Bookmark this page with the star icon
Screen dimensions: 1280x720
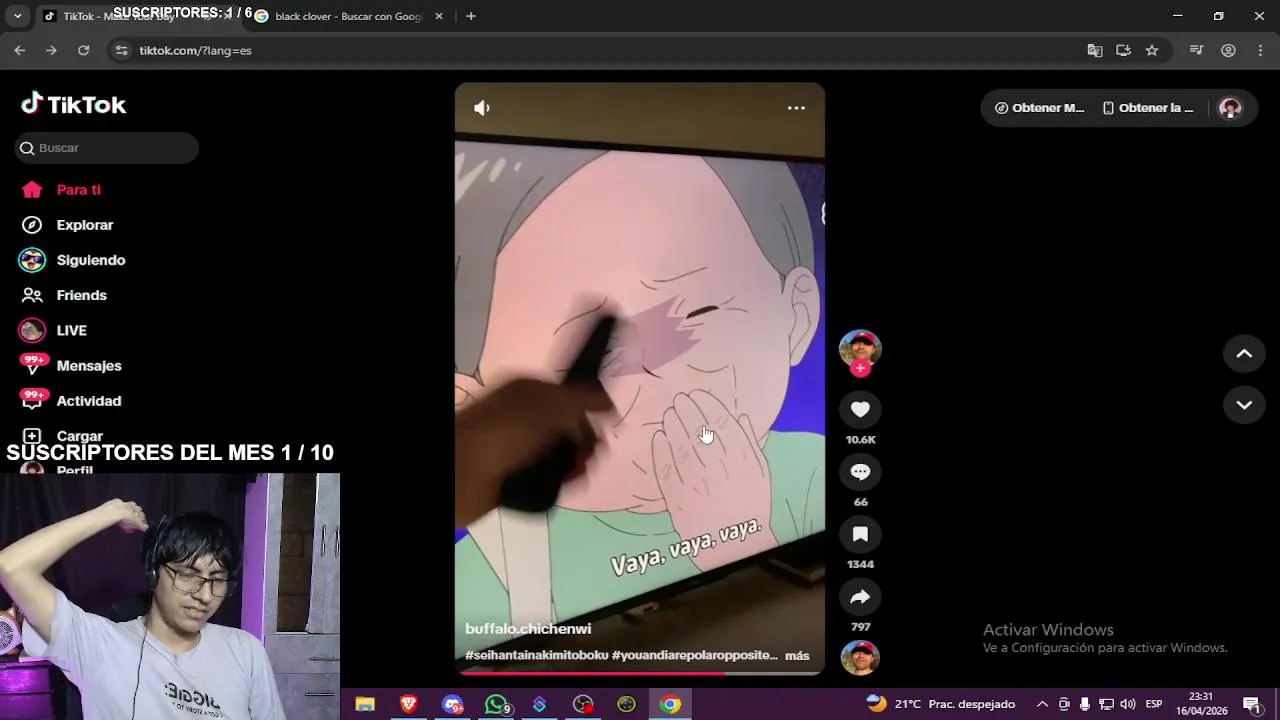1152,50
